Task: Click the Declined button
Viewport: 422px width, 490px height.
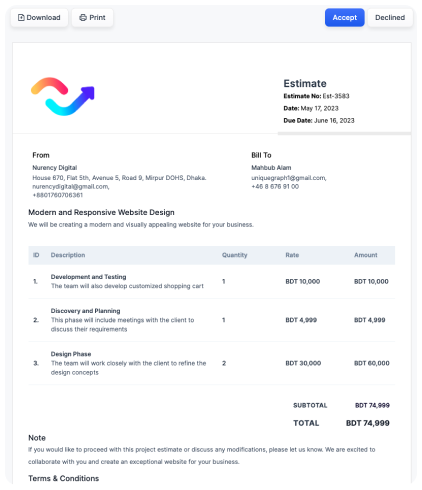Action: coord(390,18)
